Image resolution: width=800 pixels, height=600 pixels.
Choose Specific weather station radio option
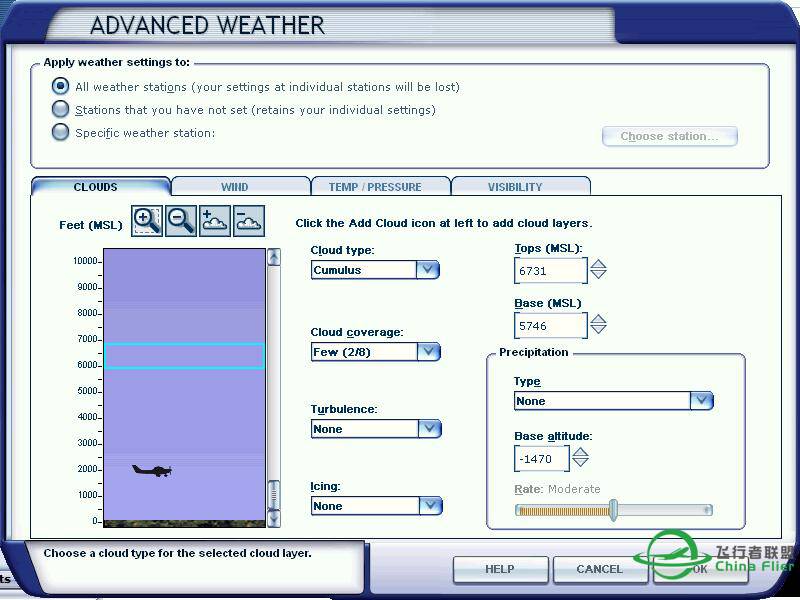point(60,132)
